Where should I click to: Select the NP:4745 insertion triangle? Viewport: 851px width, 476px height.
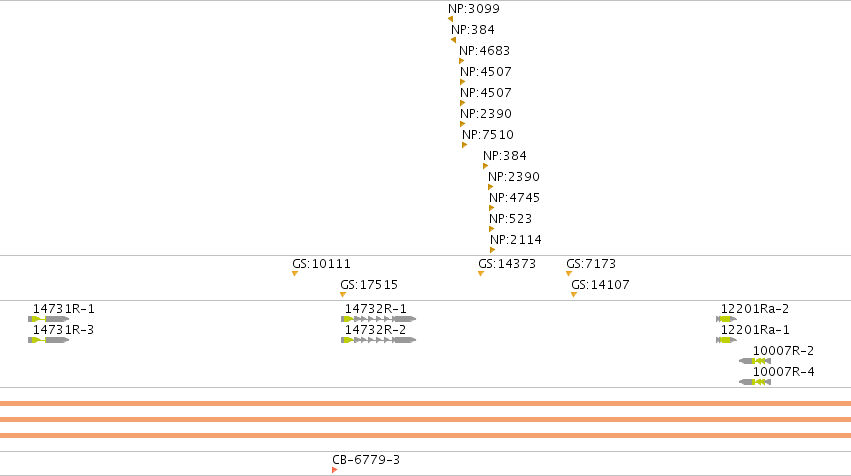(x=492, y=208)
